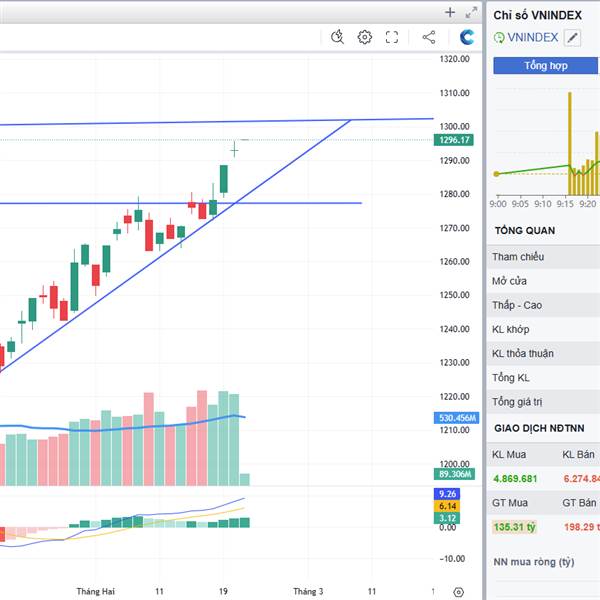Screen dimensions: 600x600
Task: Click the KL khớp row
Action: coord(543,329)
